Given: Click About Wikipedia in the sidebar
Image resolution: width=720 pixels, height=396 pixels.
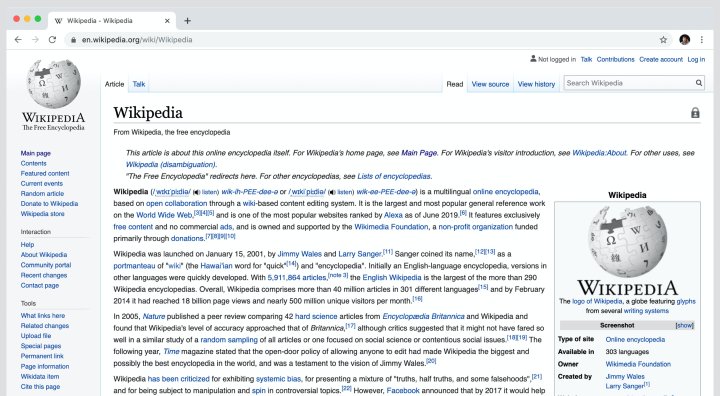Looking at the screenshot, I should [x=44, y=255].
